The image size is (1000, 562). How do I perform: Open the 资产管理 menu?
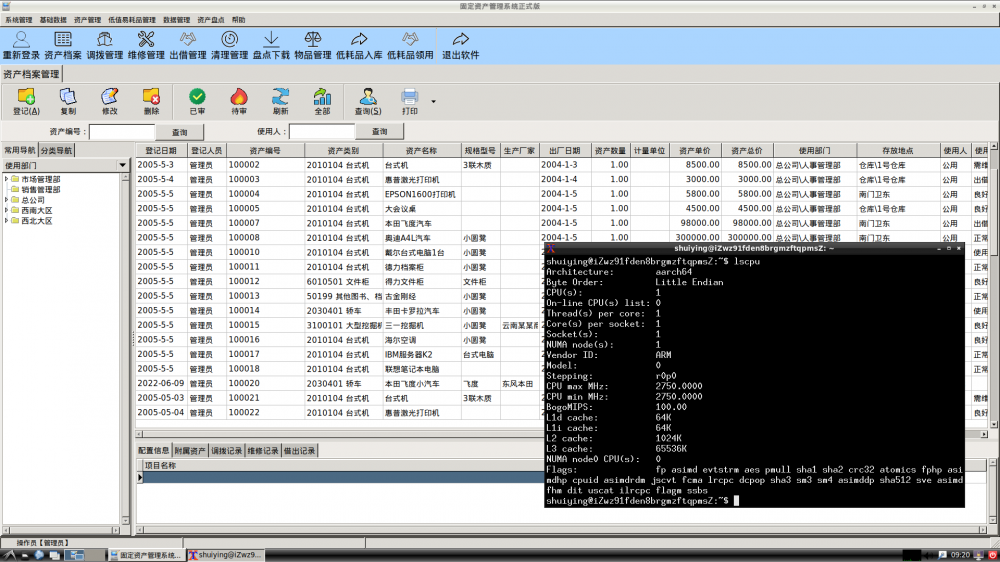[87, 20]
